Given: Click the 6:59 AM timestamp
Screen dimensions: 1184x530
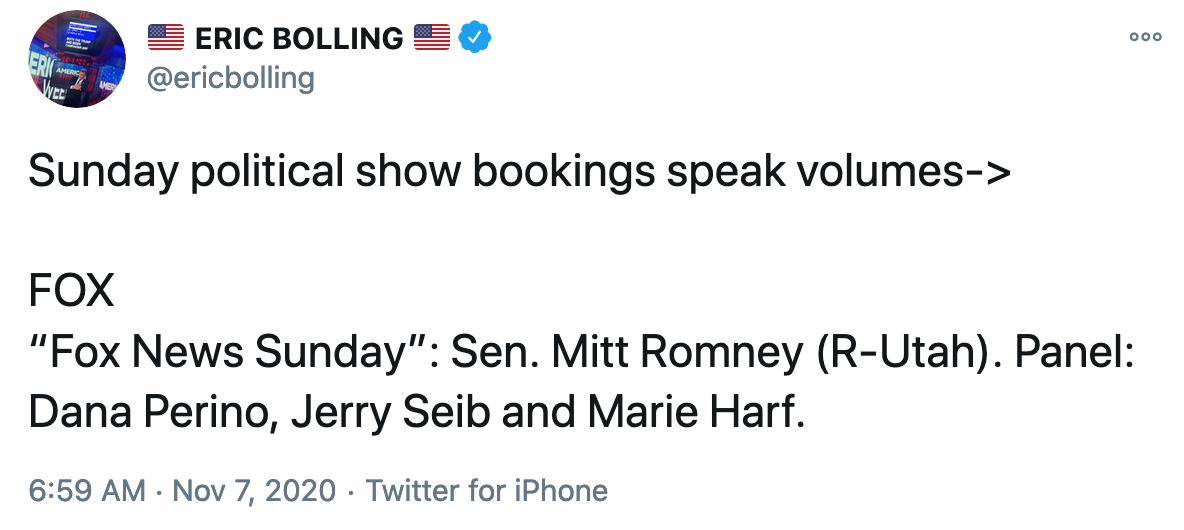Looking at the screenshot, I should 87,491.
